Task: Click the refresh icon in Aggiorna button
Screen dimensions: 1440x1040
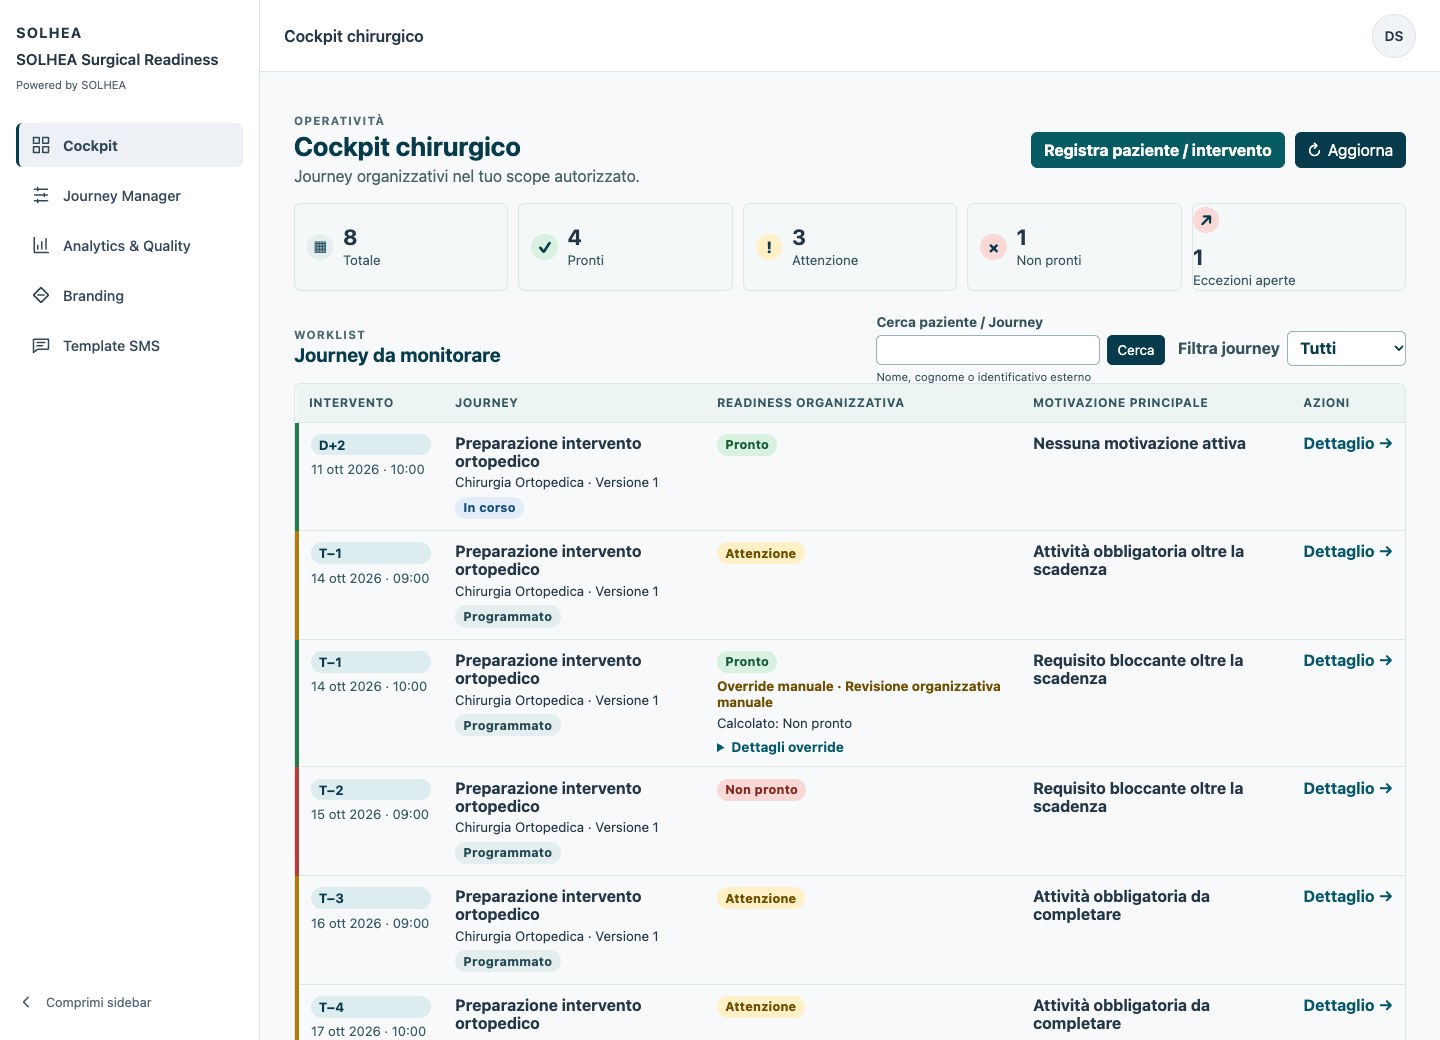Action: (1315, 150)
